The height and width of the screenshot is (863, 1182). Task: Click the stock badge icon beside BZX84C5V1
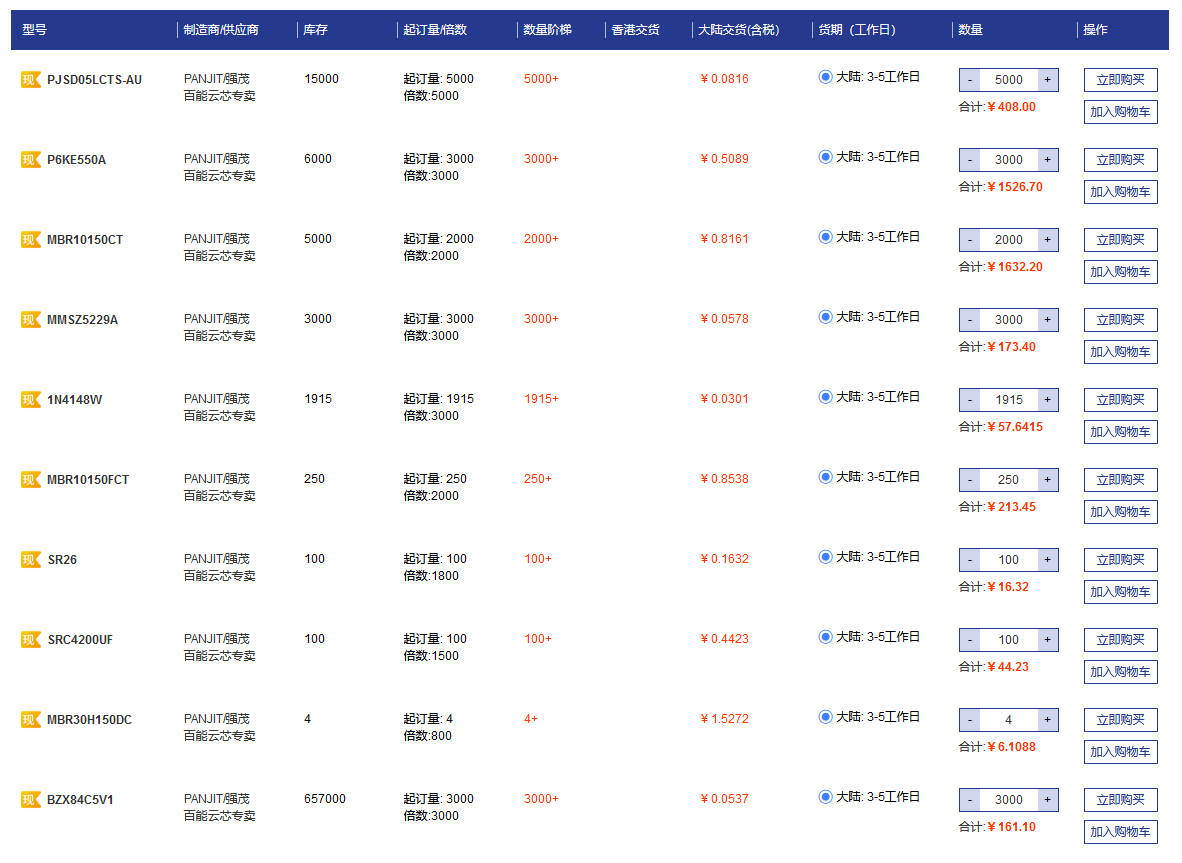coord(31,800)
